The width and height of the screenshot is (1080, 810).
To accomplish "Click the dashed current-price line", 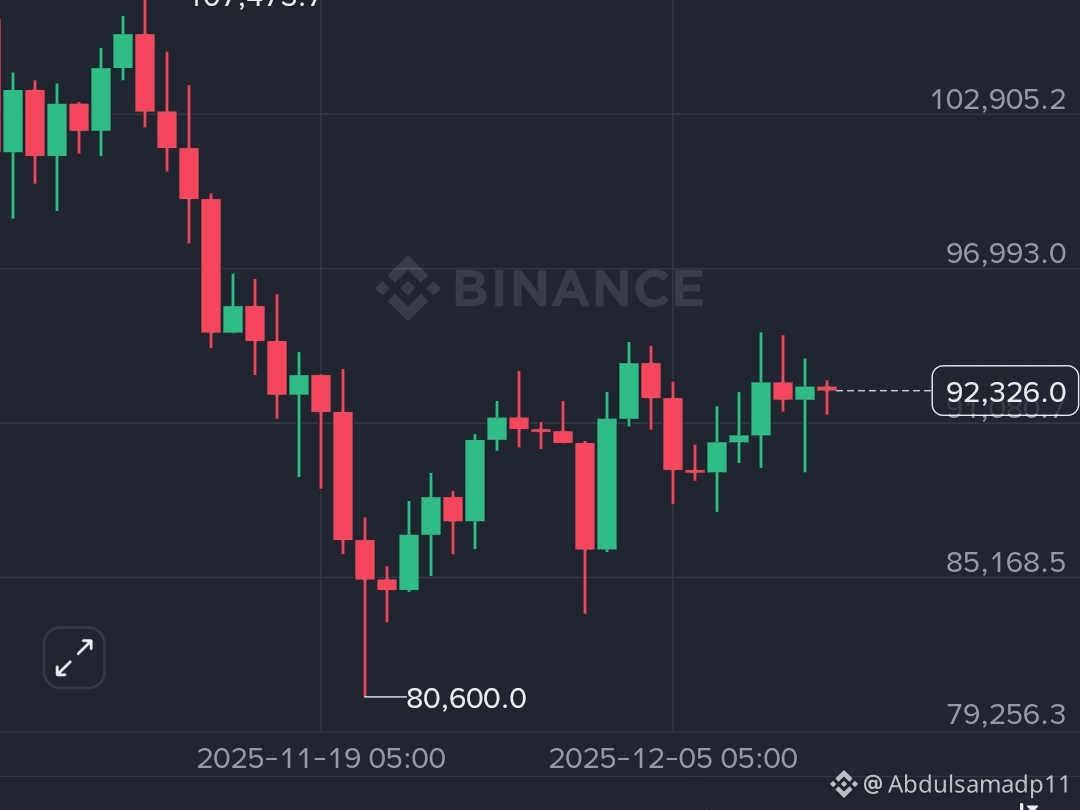I will 884,391.
